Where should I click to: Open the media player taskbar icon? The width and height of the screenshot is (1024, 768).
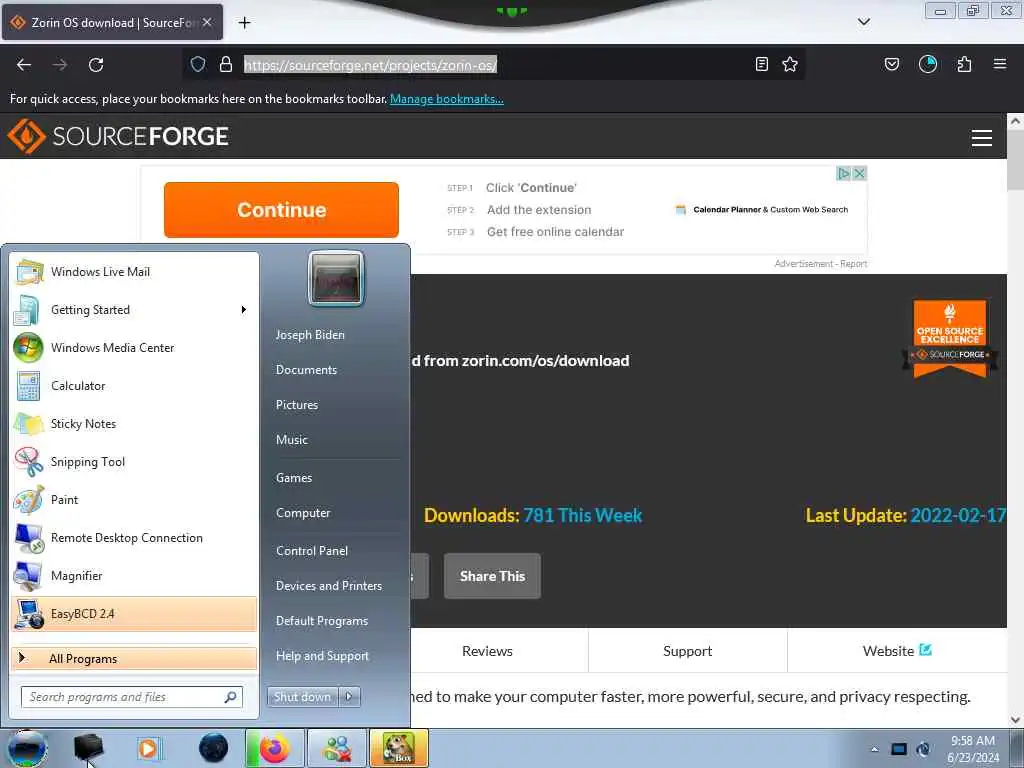149,748
